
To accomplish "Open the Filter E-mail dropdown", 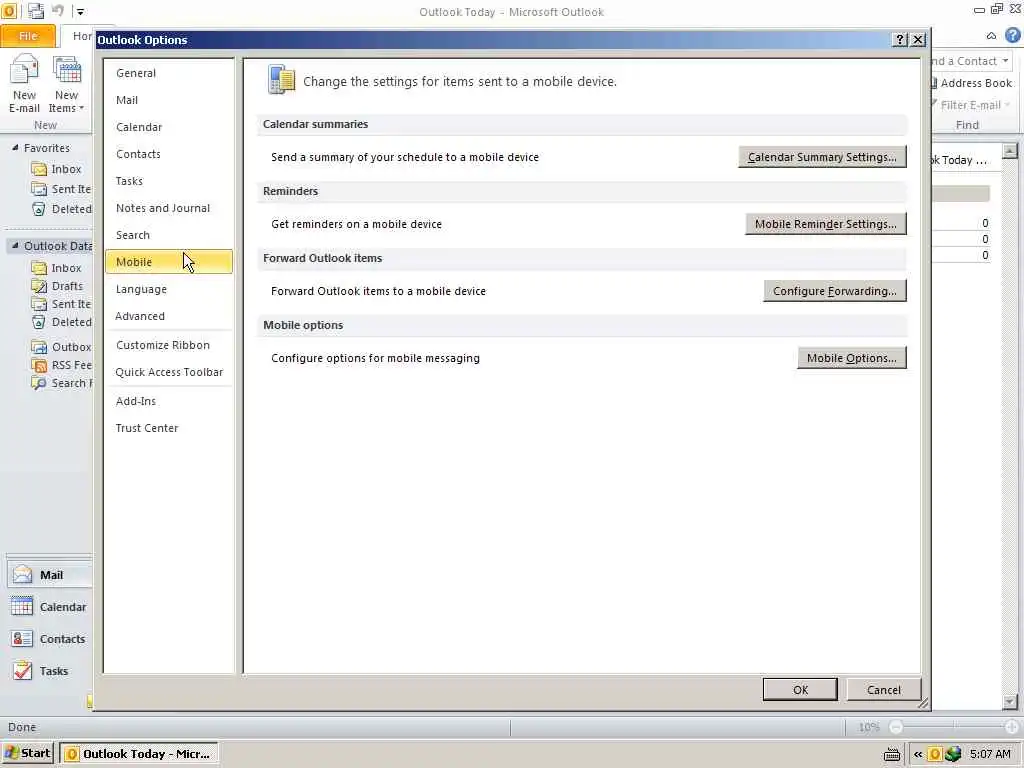I will tap(1006, 104).
